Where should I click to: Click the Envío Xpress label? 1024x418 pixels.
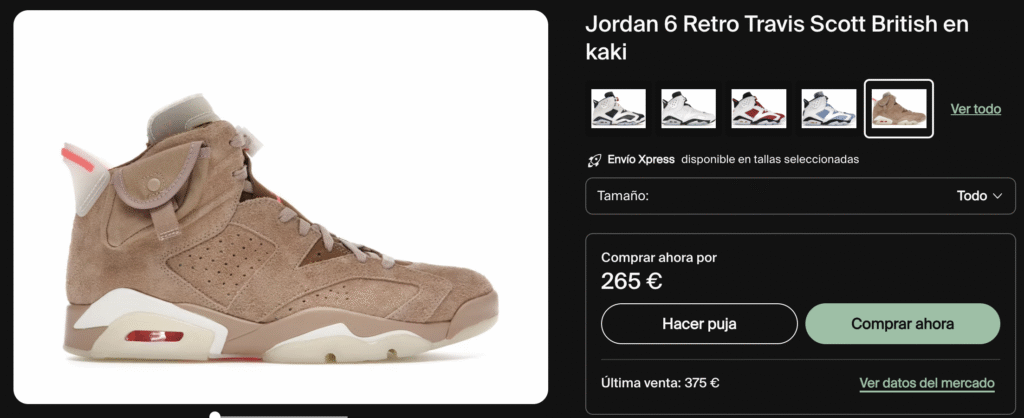pyautogui.click(x=641, y=159)
